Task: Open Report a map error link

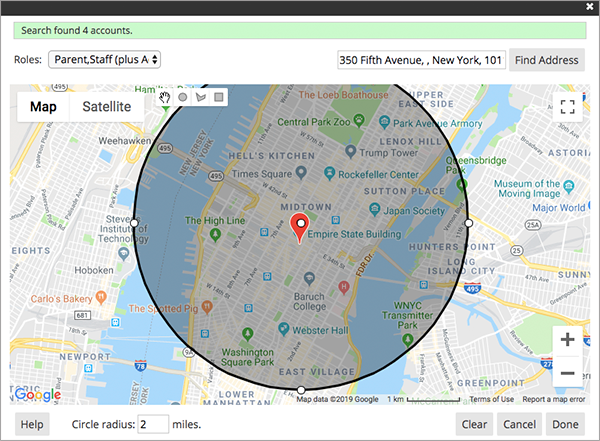Action: 554,399
